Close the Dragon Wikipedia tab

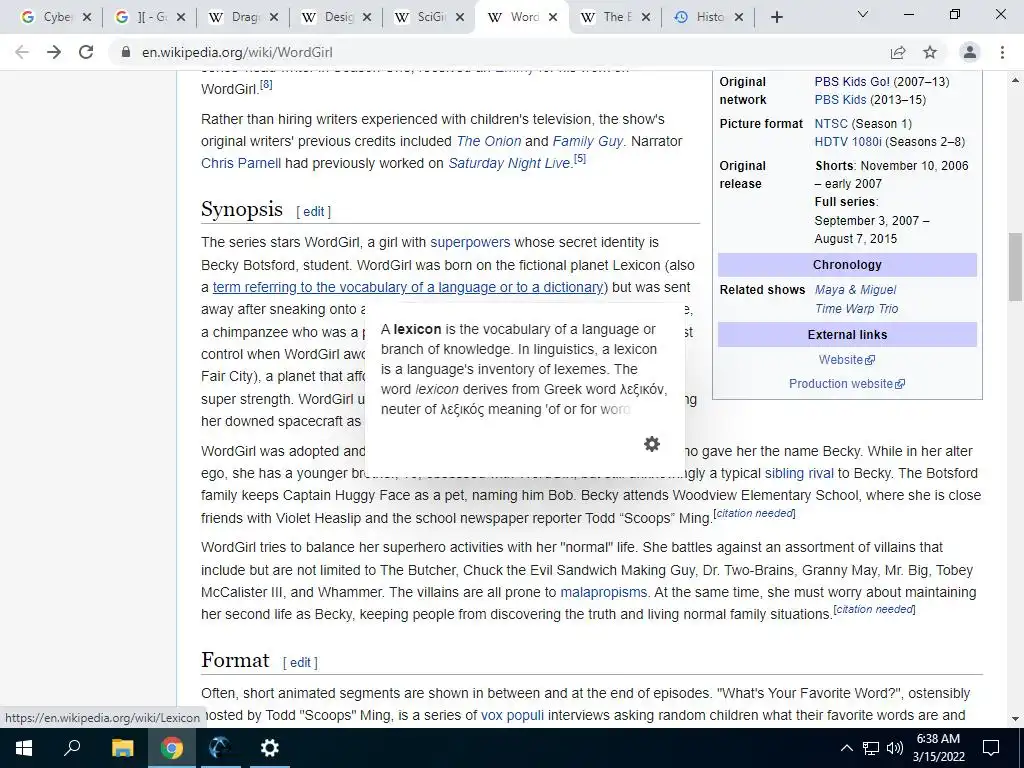[274, 18]
